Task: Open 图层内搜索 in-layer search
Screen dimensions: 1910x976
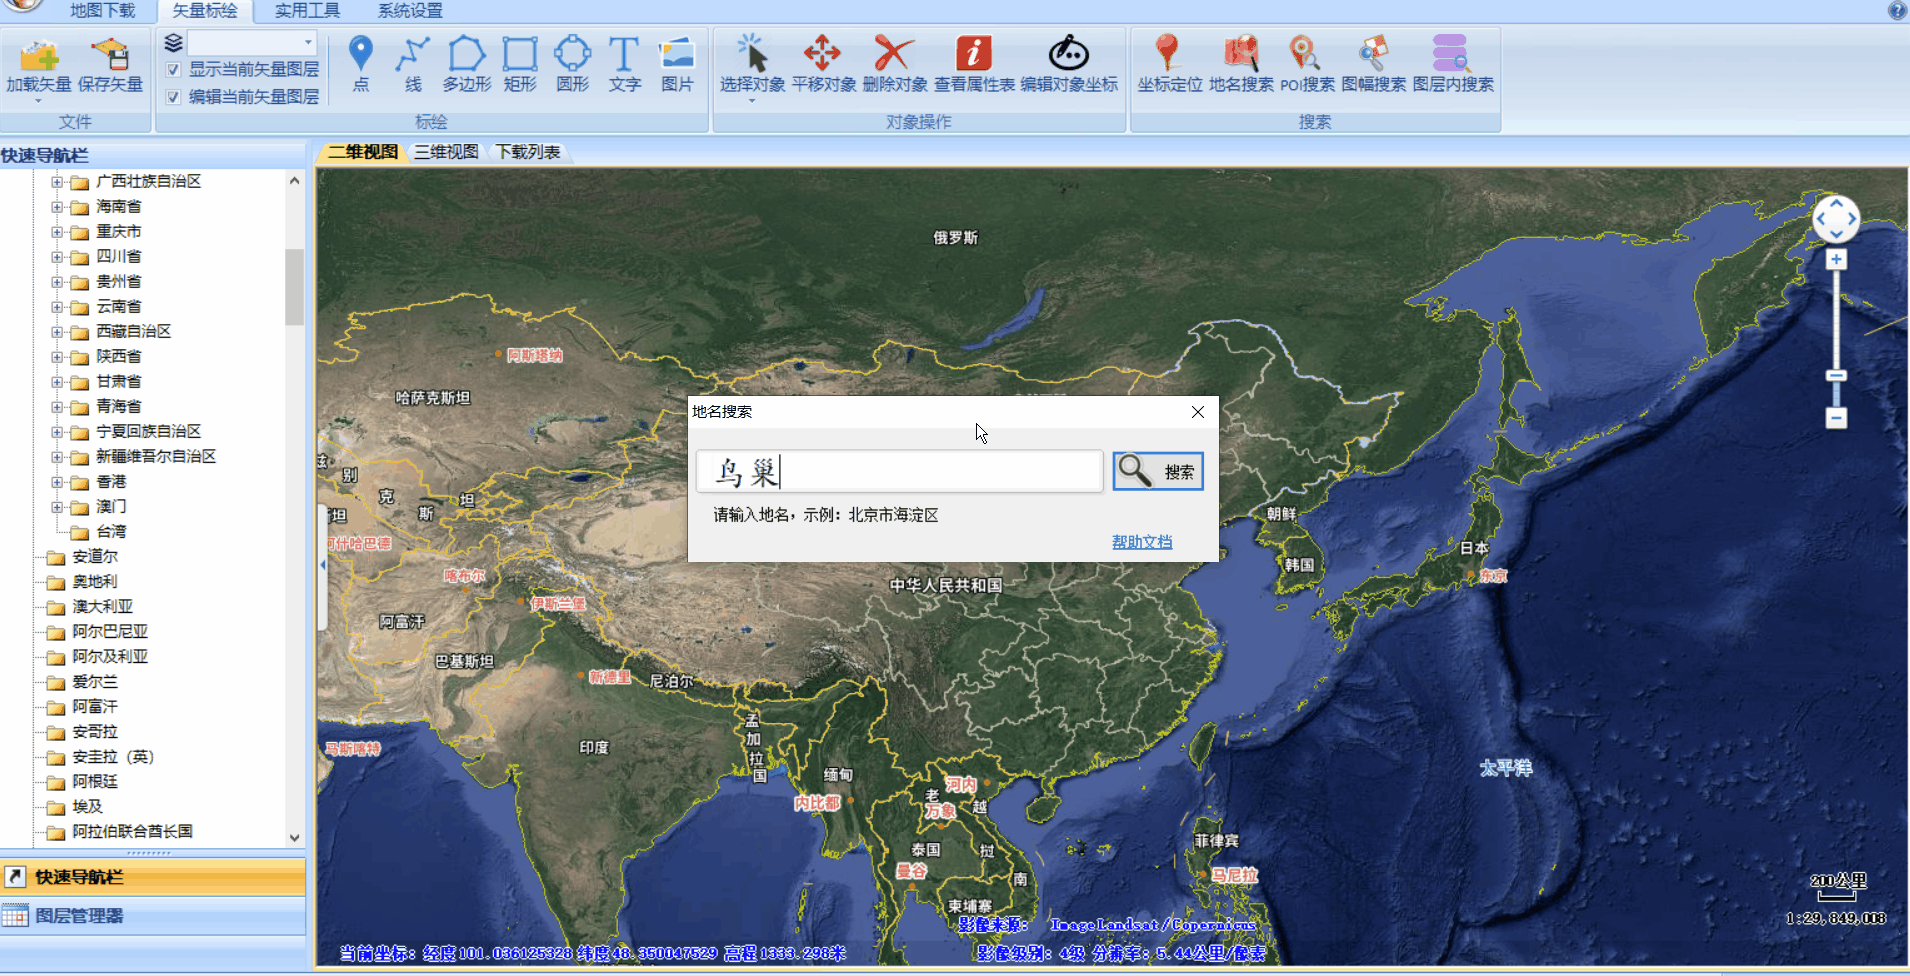Action: (1453, 64)
